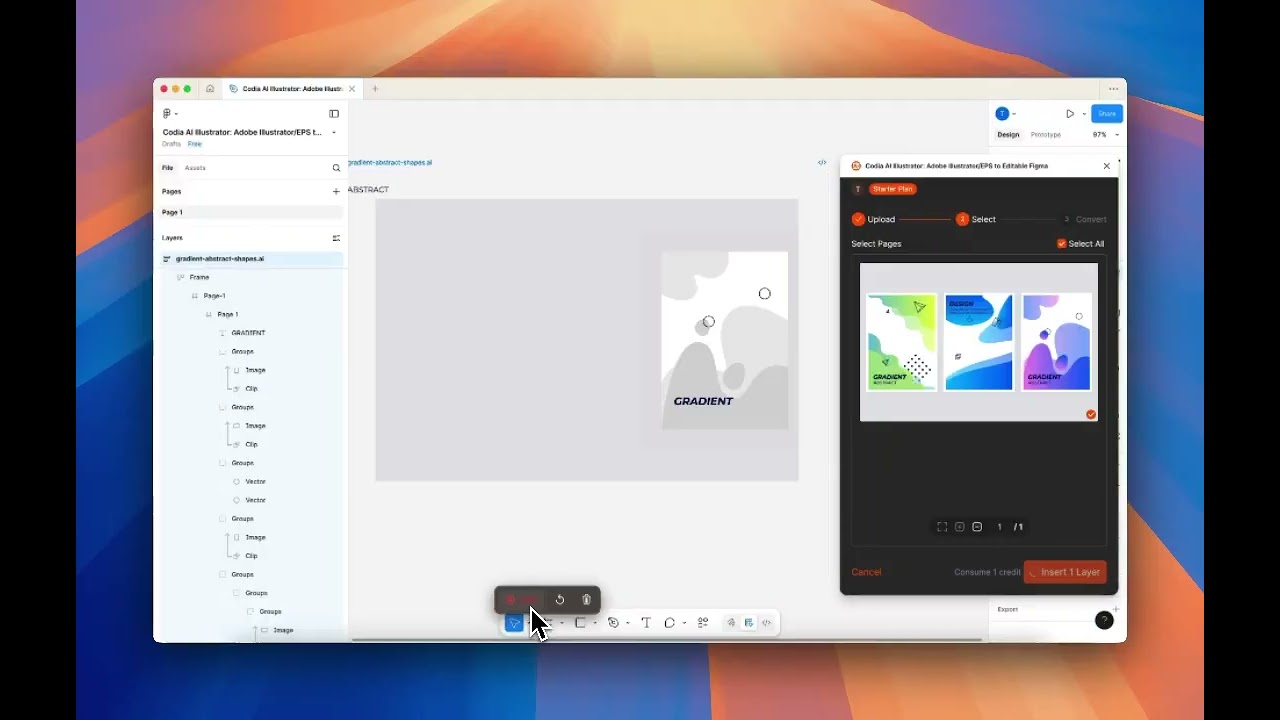The width and height of the screenshot is (1280, 720).
Task: Switch to Draw mode in toolbar
Action: pyautogui.click(x=731, y=623)
